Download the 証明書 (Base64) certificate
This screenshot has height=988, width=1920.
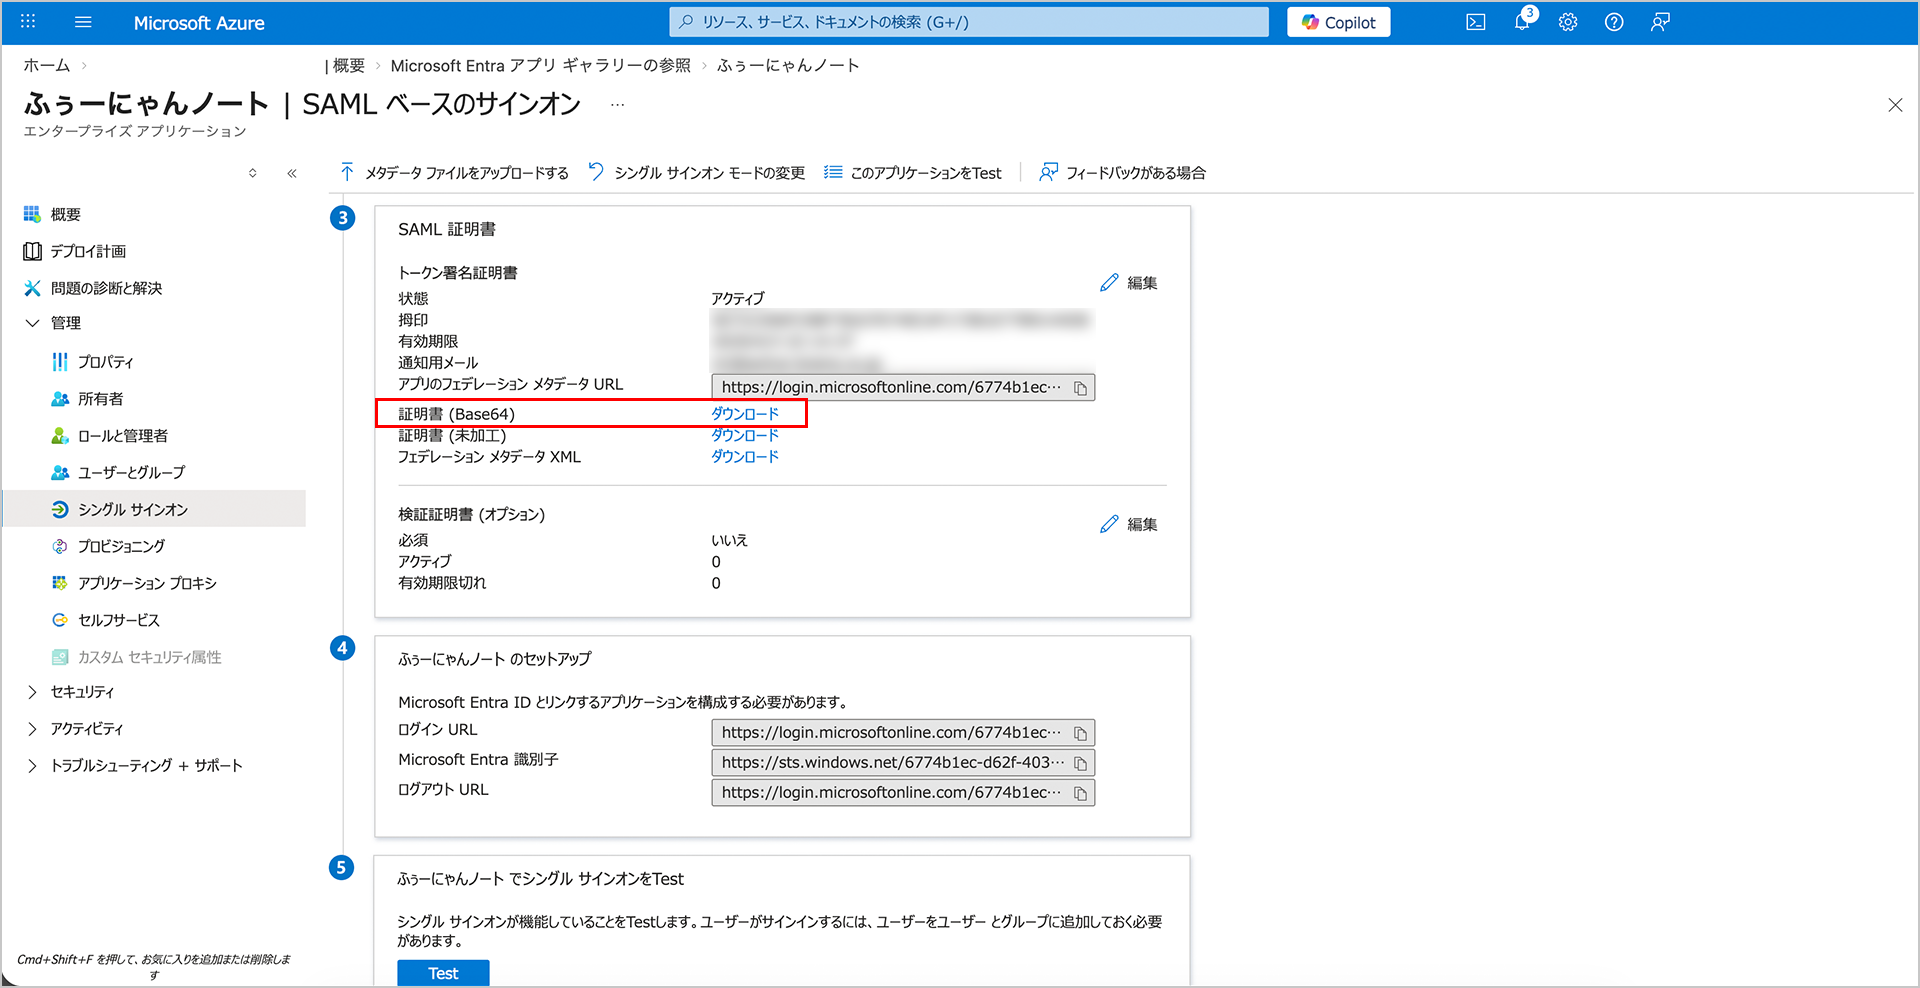[744, 414]
